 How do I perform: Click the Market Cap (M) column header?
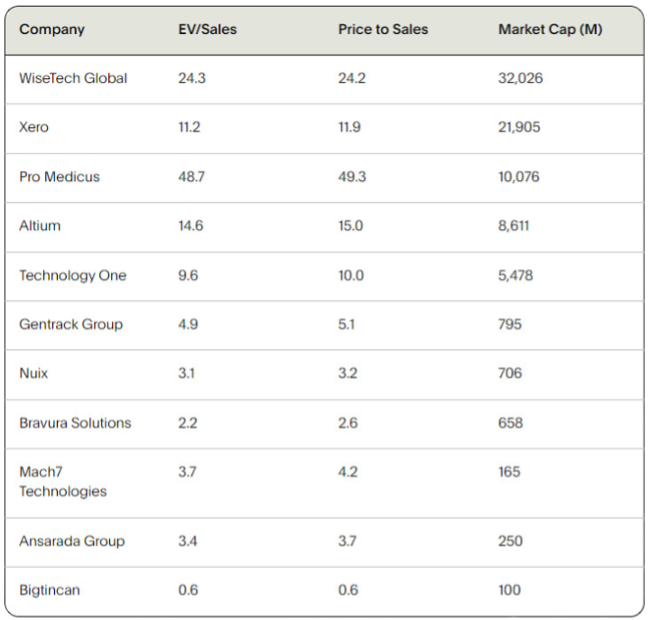pyautogui.click(x=550, y=29)
